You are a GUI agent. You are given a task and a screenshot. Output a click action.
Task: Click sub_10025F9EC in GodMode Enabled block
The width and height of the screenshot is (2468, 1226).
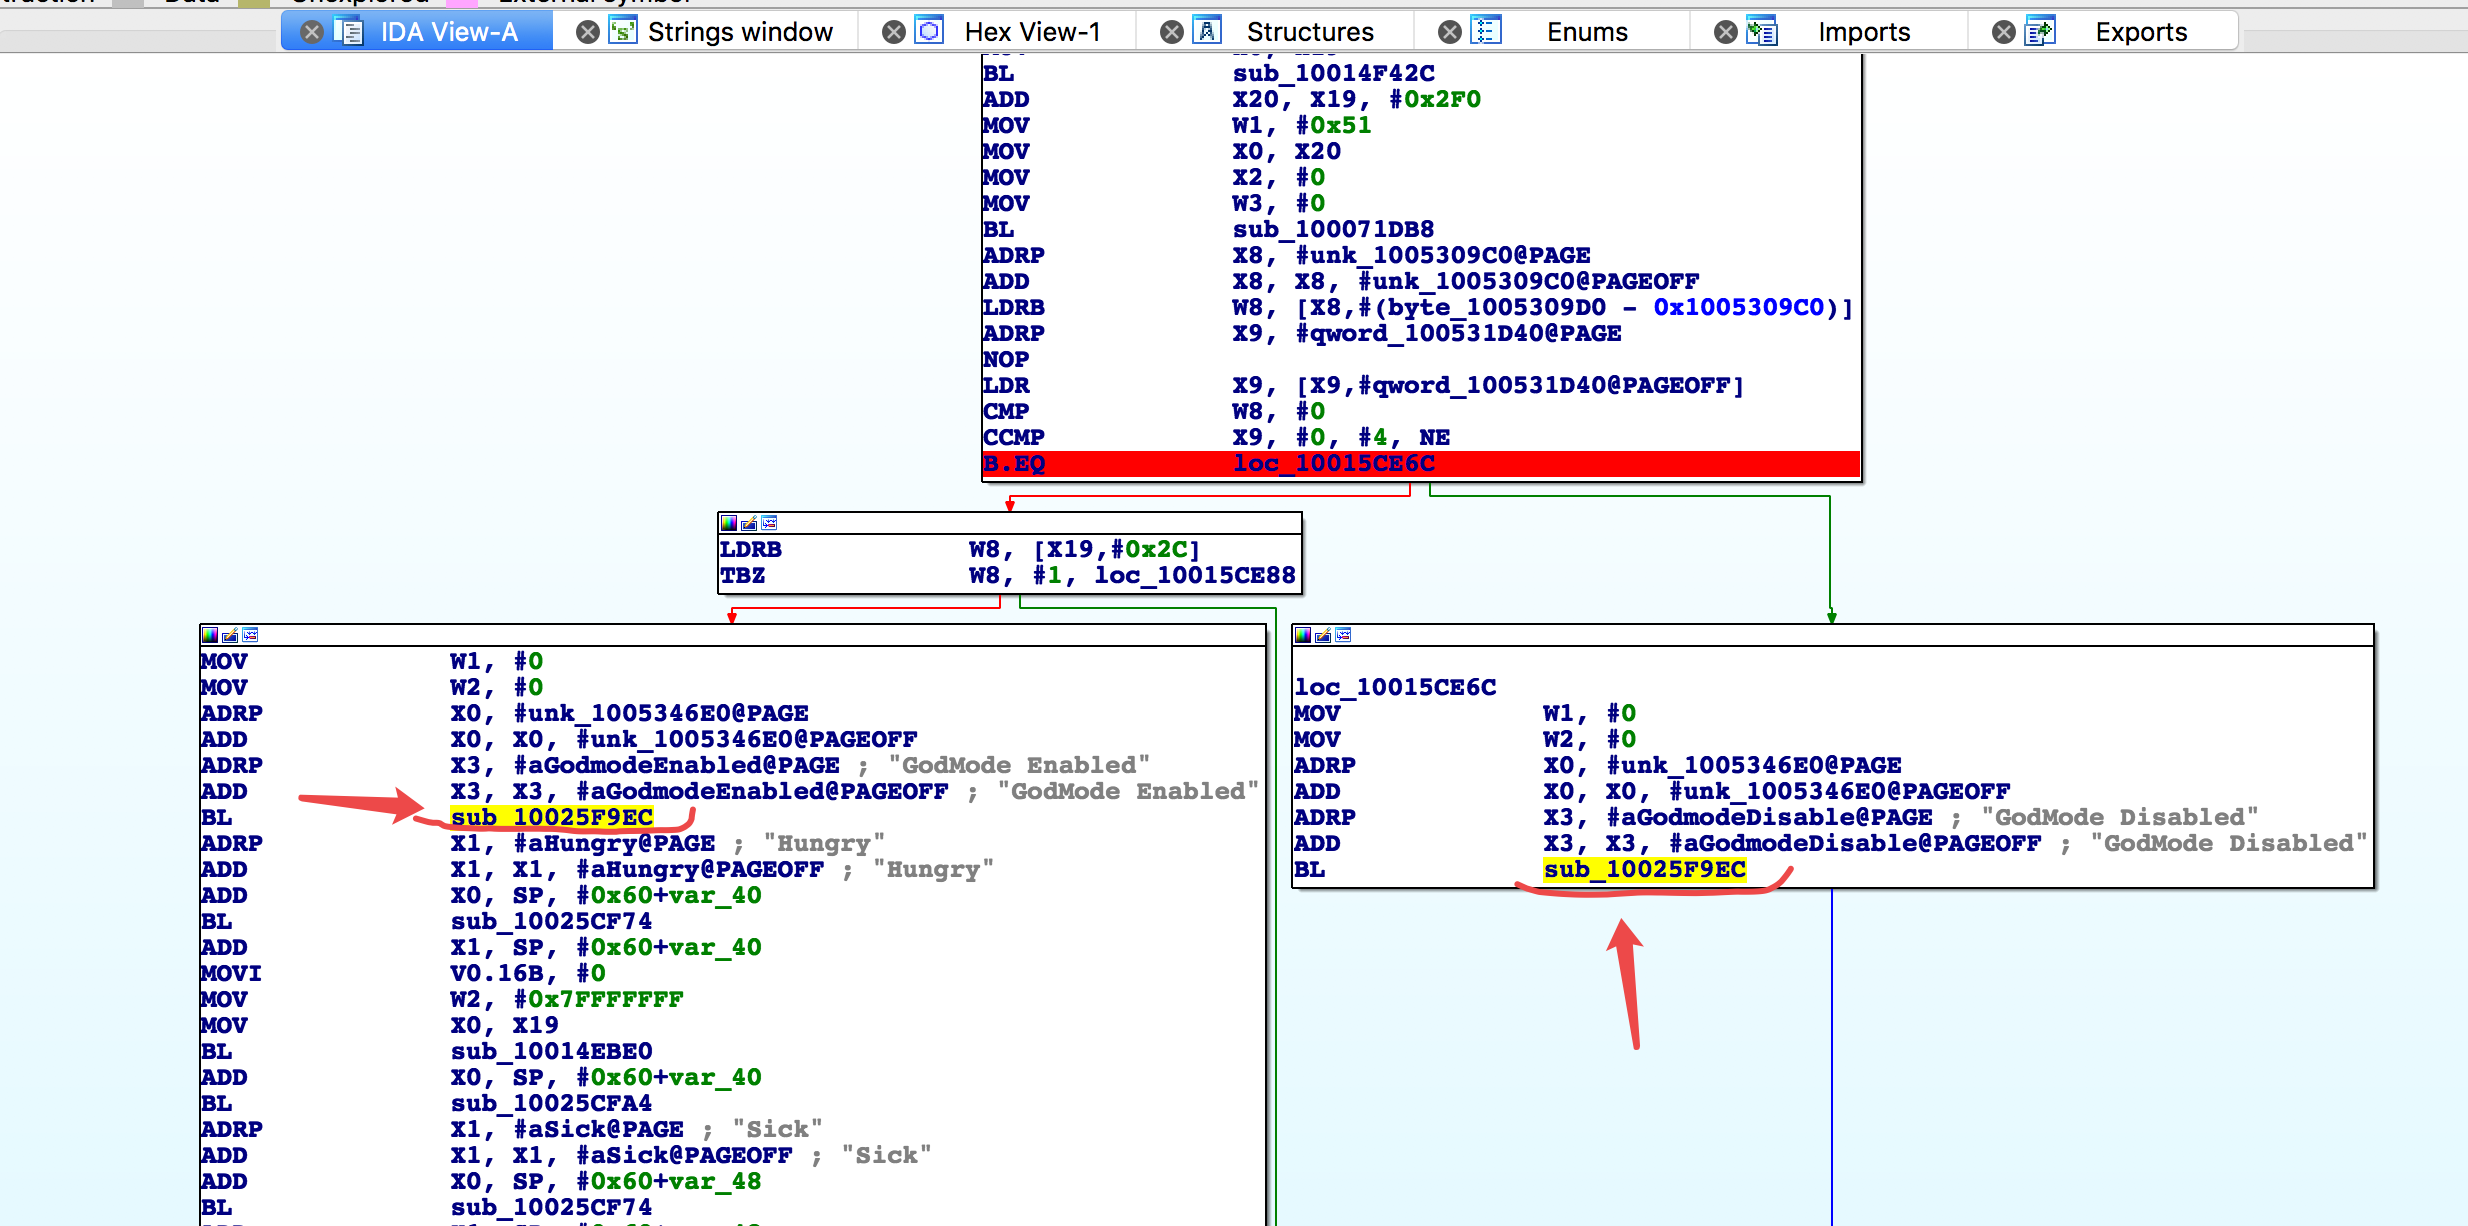[552, 817]
